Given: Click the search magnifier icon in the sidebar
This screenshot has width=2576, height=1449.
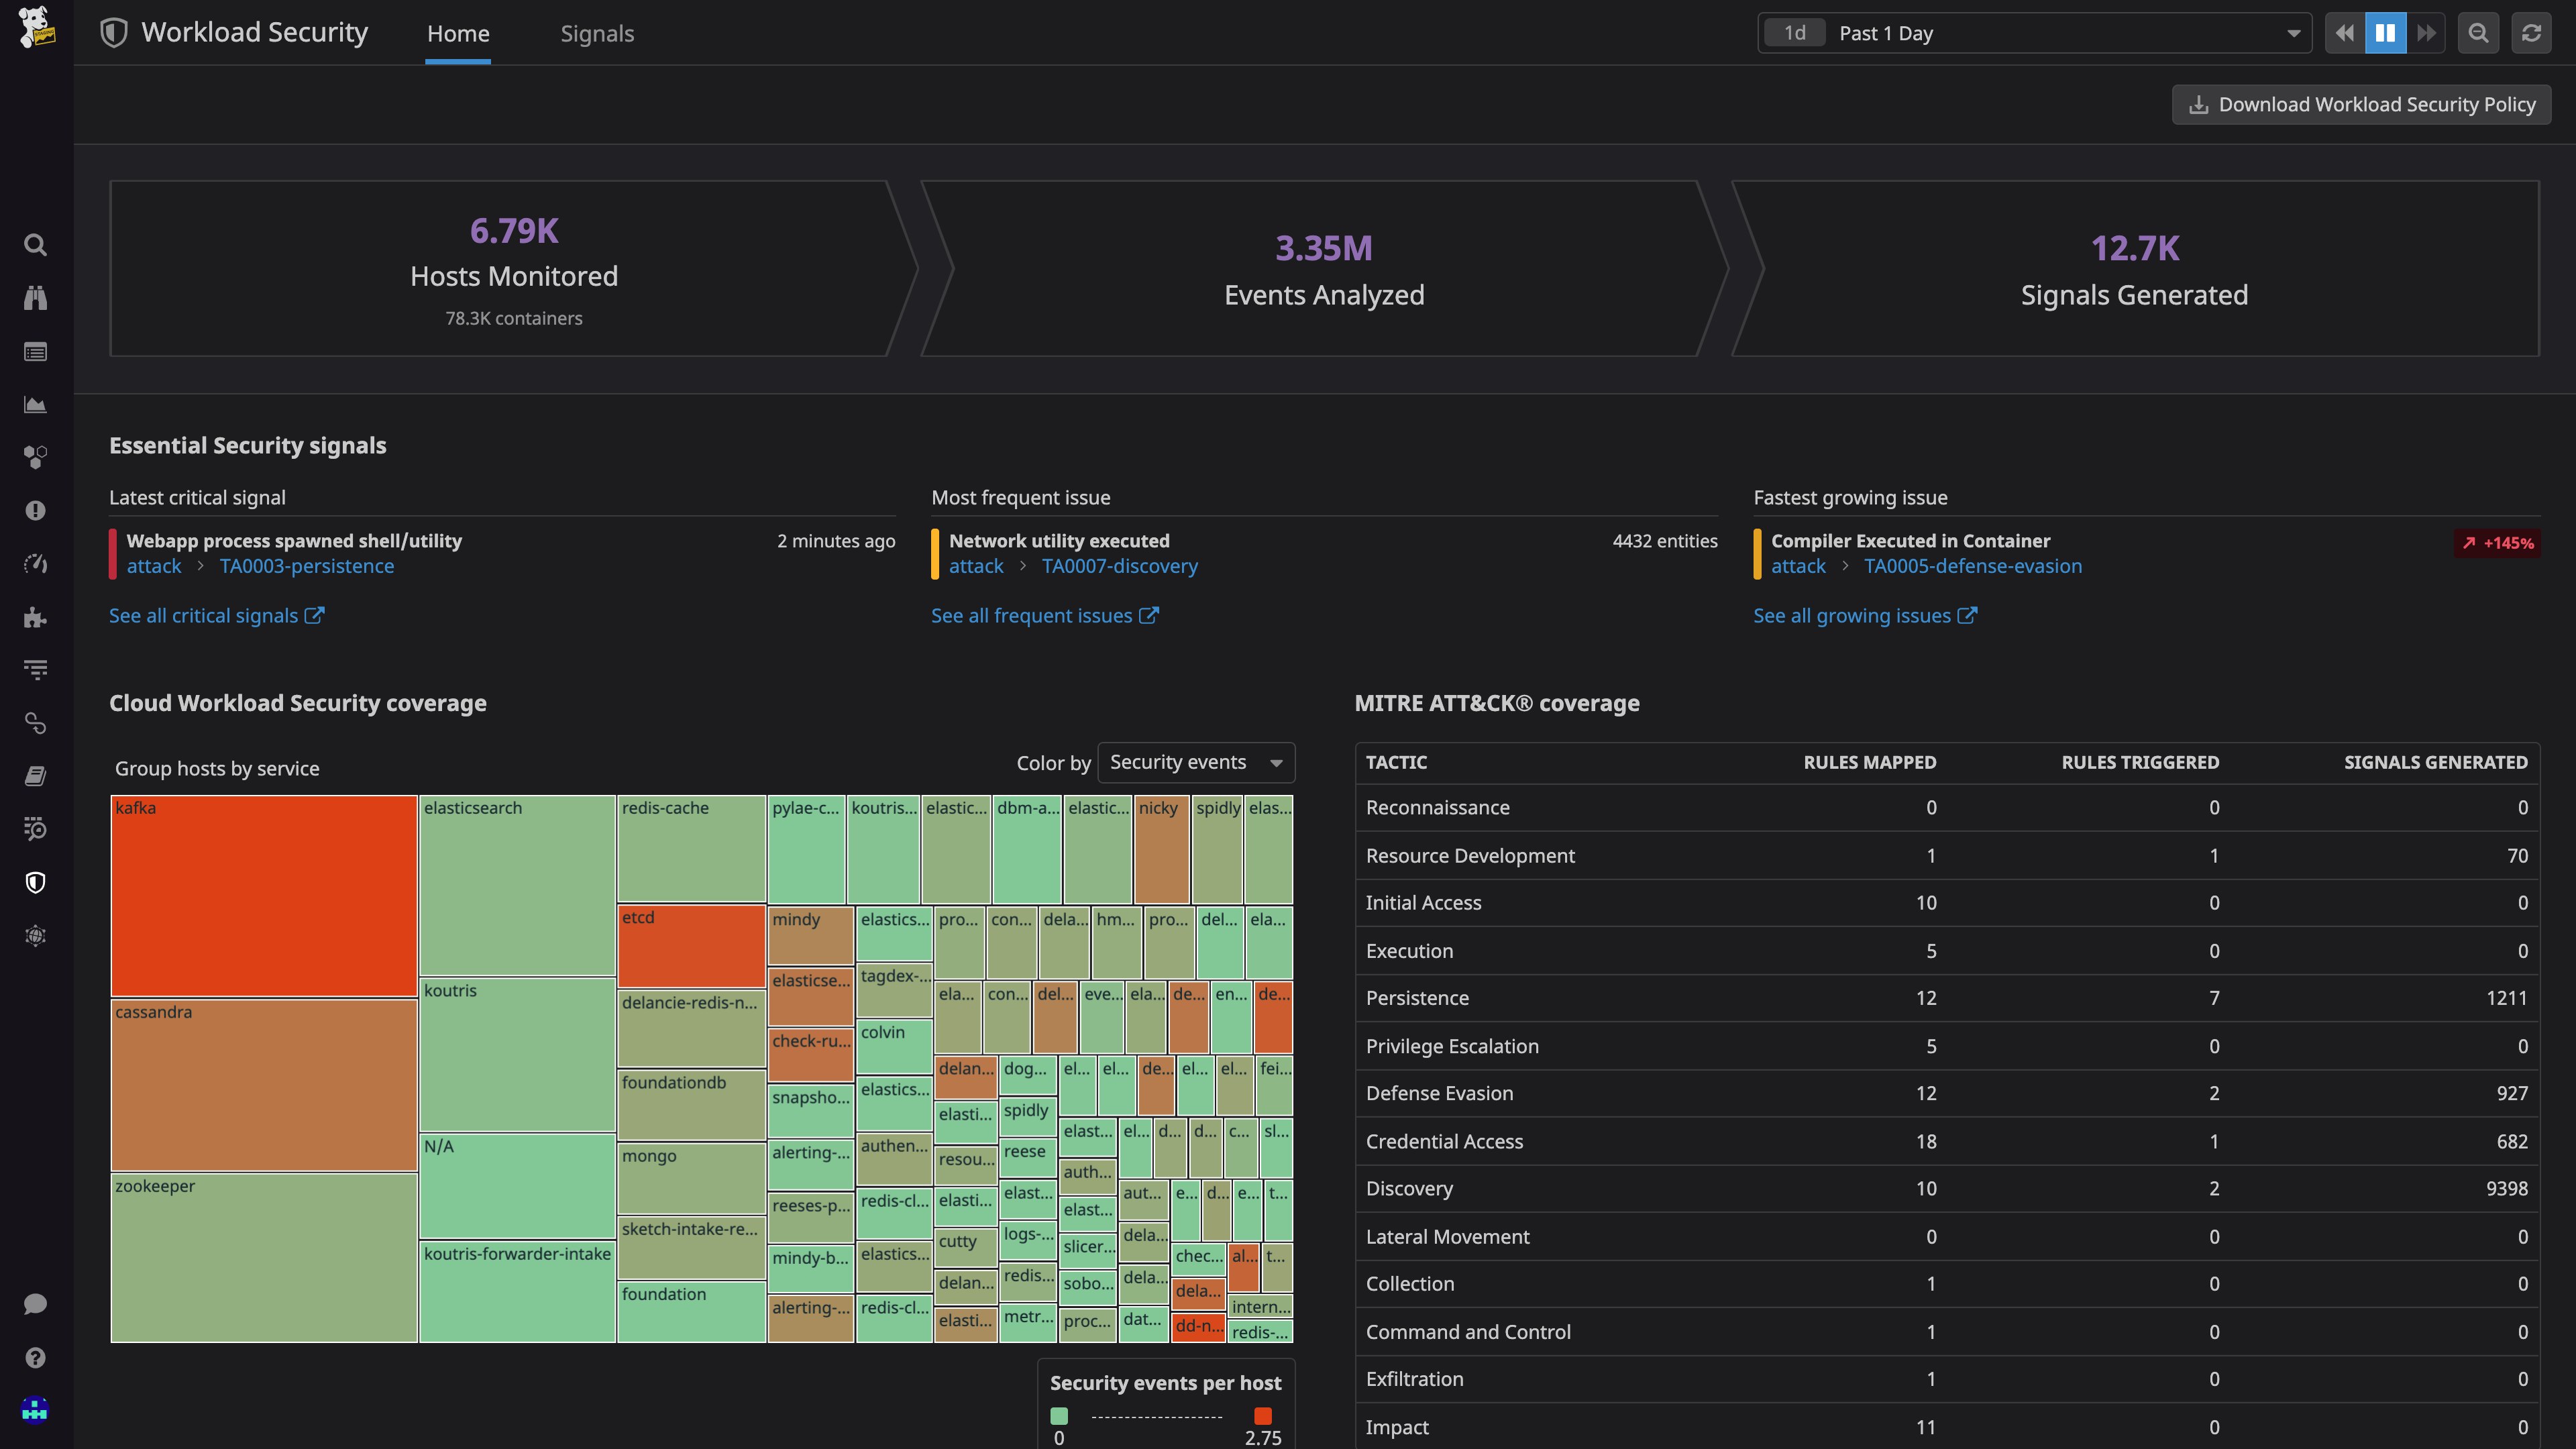Looking at the screenshot, I should (35, 245).
